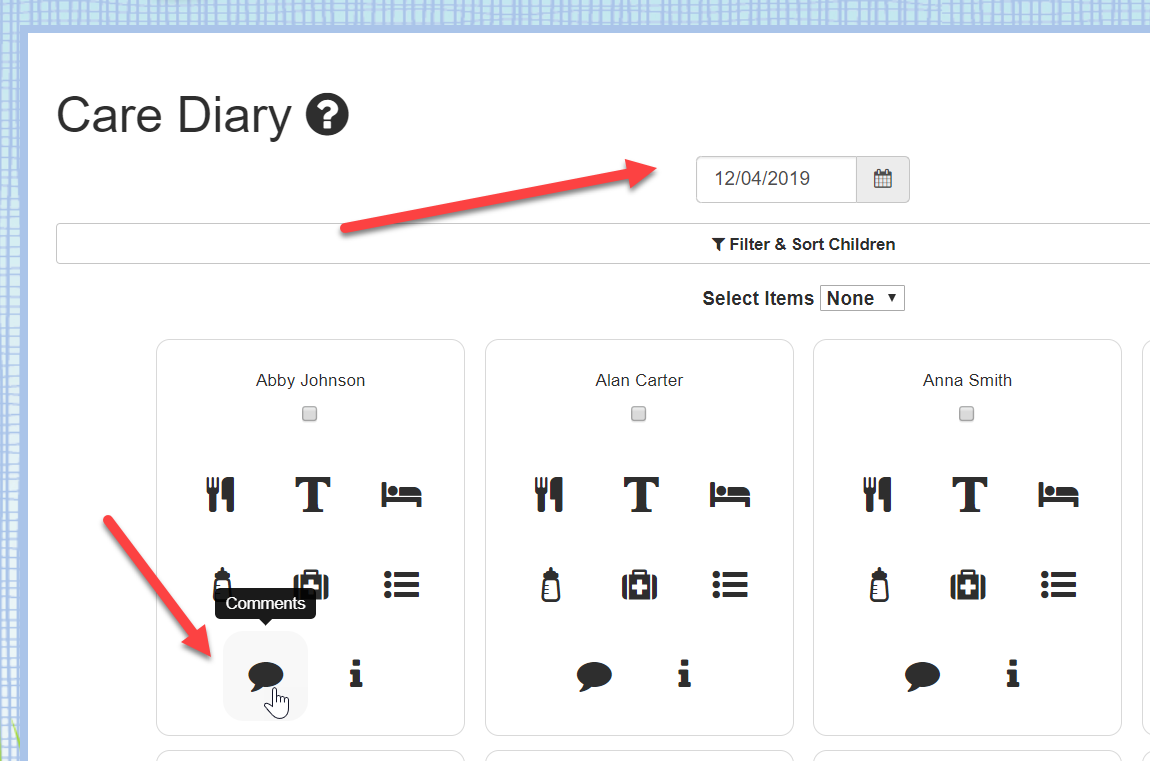Click the Anna Smith name heading
The width and height of the screenshot is (1150, 761).
pyautogui.click(x=967, y=380)
